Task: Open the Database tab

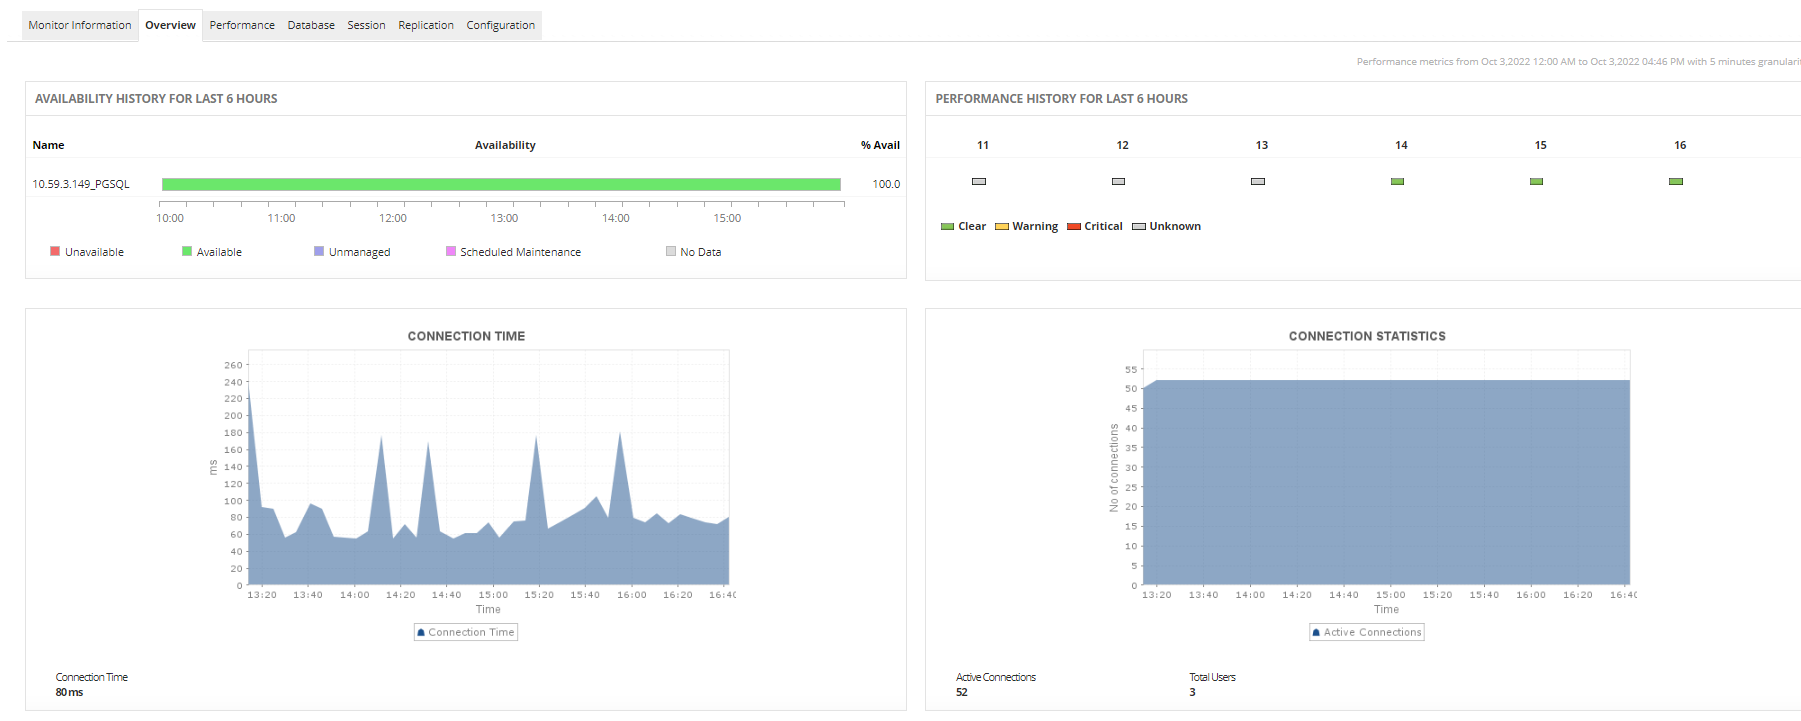Action: coord(311,25)
